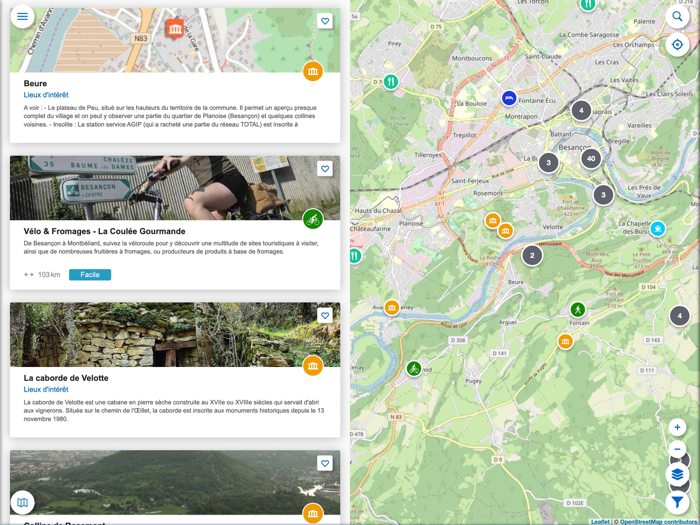The height and width of the screenshot is (525, 700).
Task: Zoom in the map with plus button
Action: [677, 427]
